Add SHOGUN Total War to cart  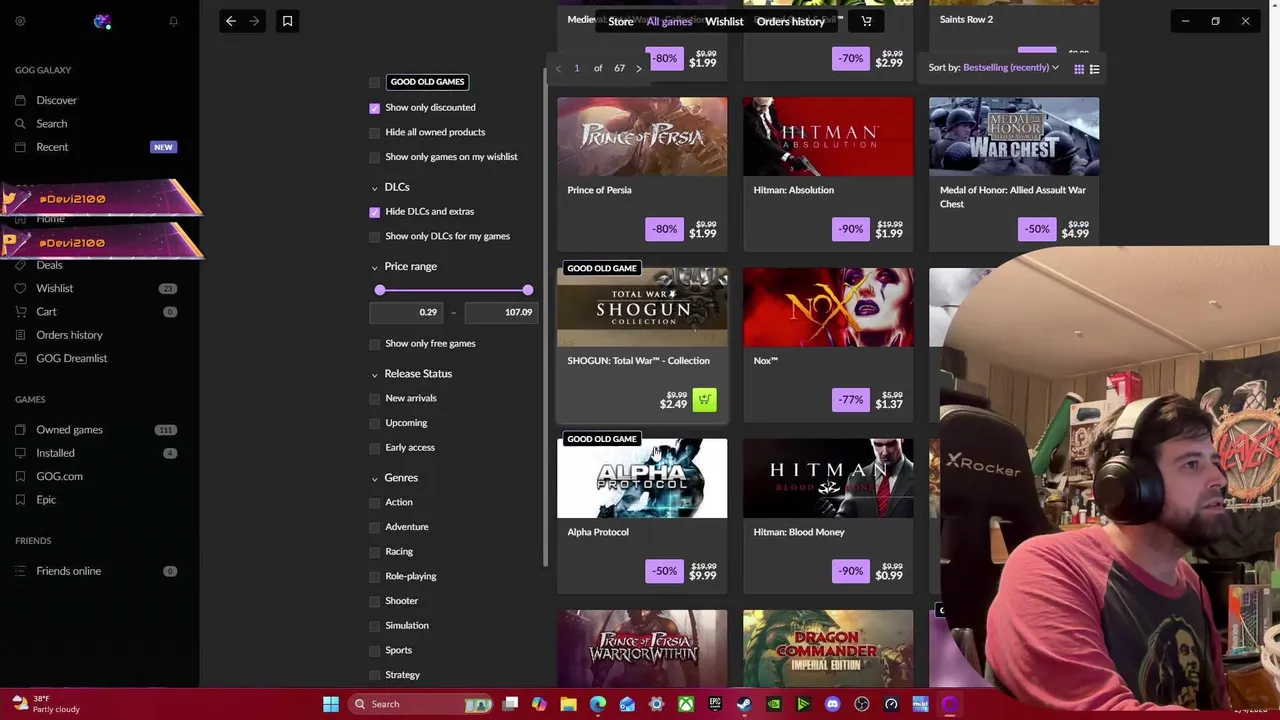point(705,400)
